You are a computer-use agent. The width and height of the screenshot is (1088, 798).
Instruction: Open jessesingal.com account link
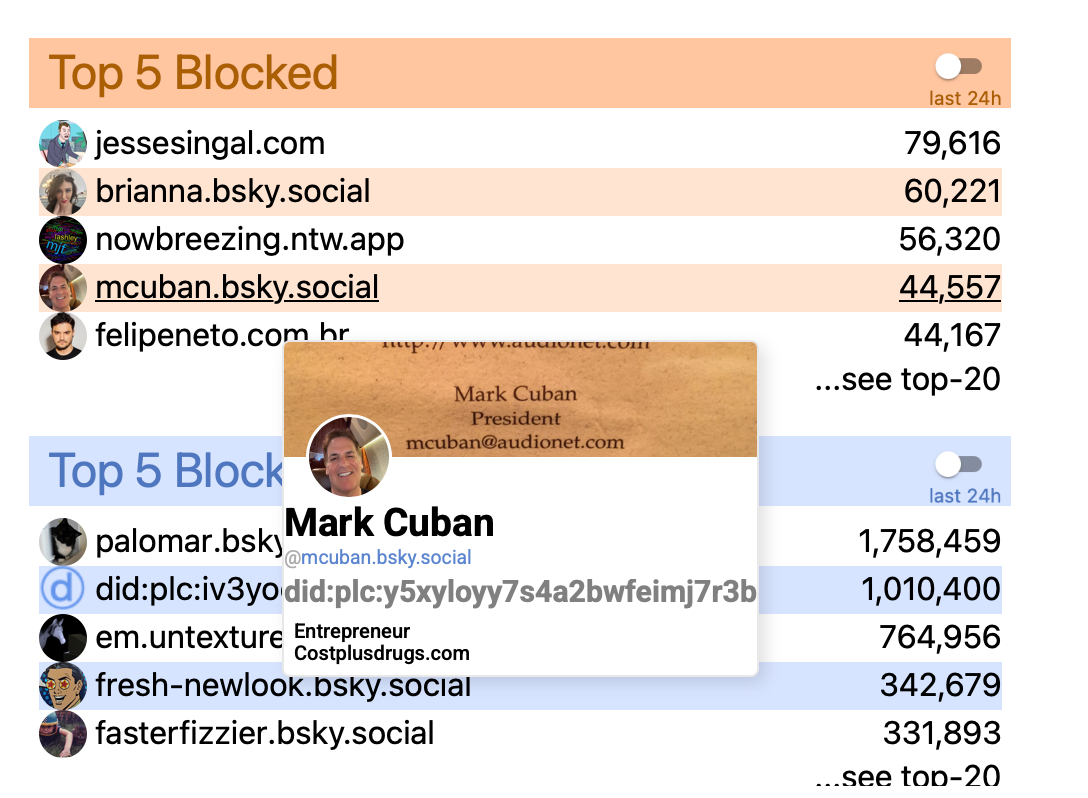pyautogui.click(x=210, y=144)
